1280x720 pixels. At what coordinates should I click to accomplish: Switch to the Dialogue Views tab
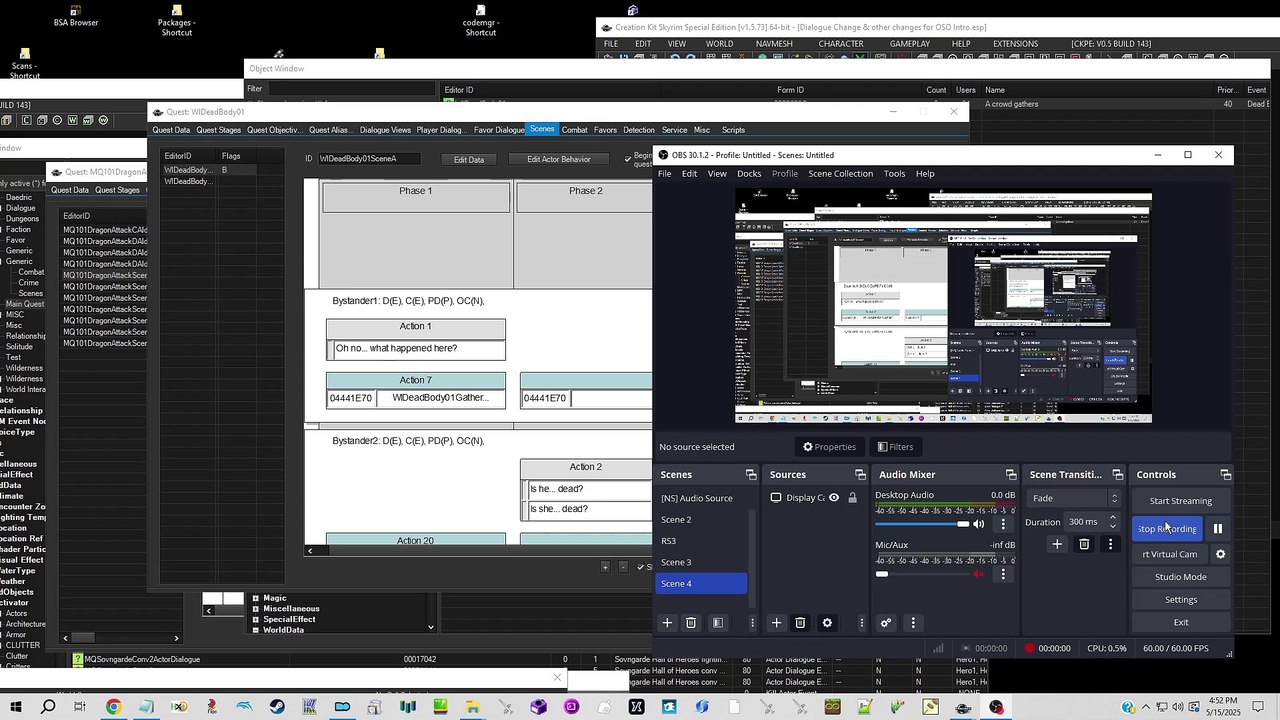(385, 130)
